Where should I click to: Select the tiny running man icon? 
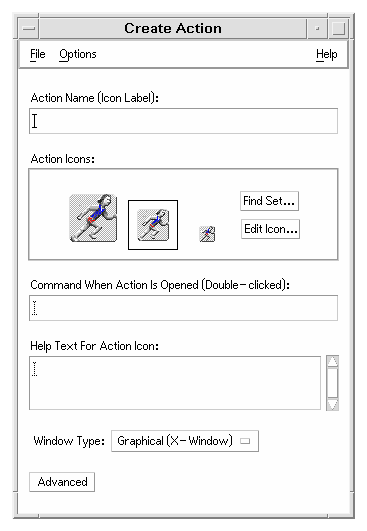click(x=207, y=234)
